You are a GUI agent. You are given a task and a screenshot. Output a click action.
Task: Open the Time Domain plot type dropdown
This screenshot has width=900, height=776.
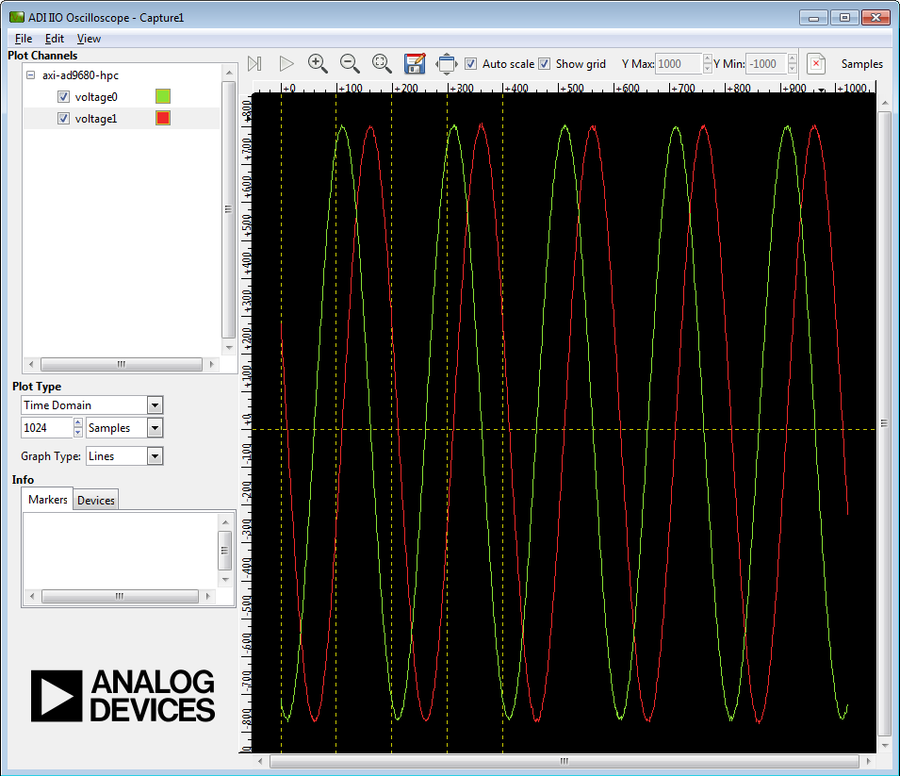click(x=155, y=405)
